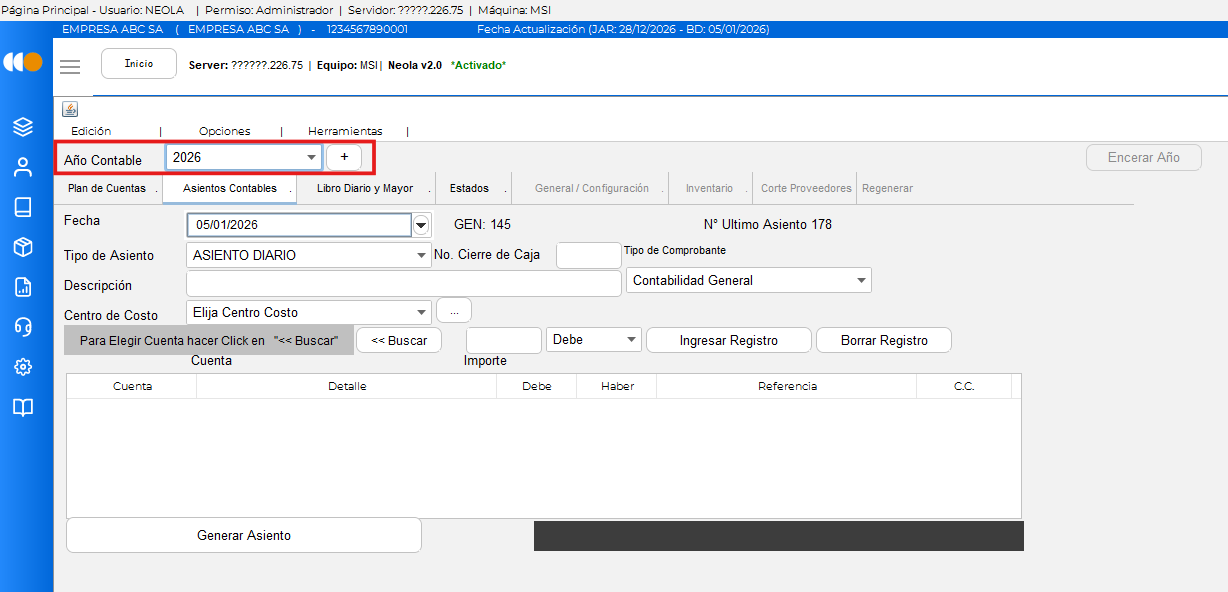
Task: Switch to Plan de Cuentas tab
Action: (107, 188)
